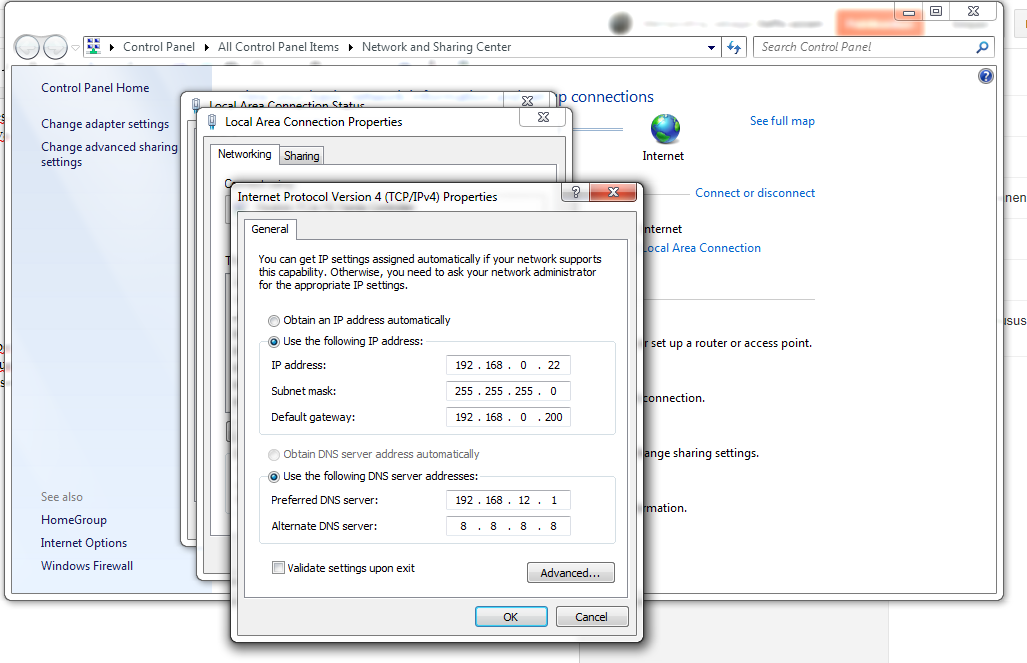Open Change adapter settings
Screen dimensions: 1027x663
click(x=105, y=124)
